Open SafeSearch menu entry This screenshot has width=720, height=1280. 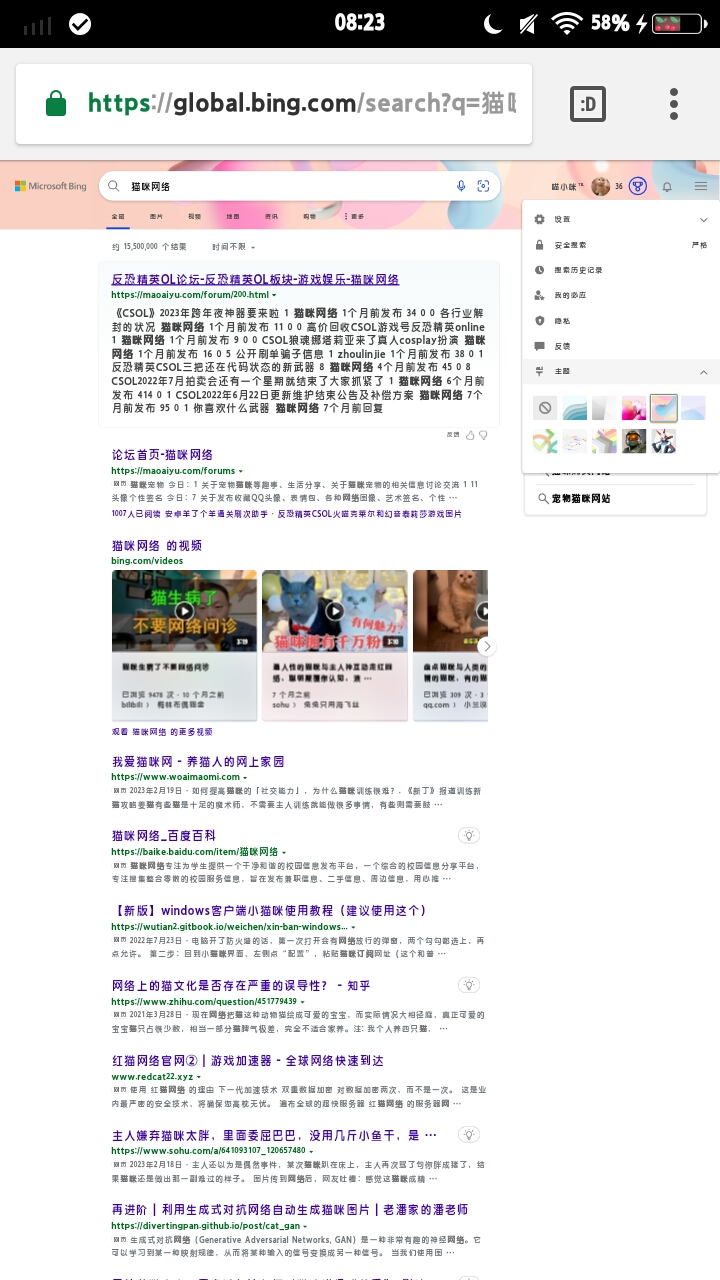621,245
